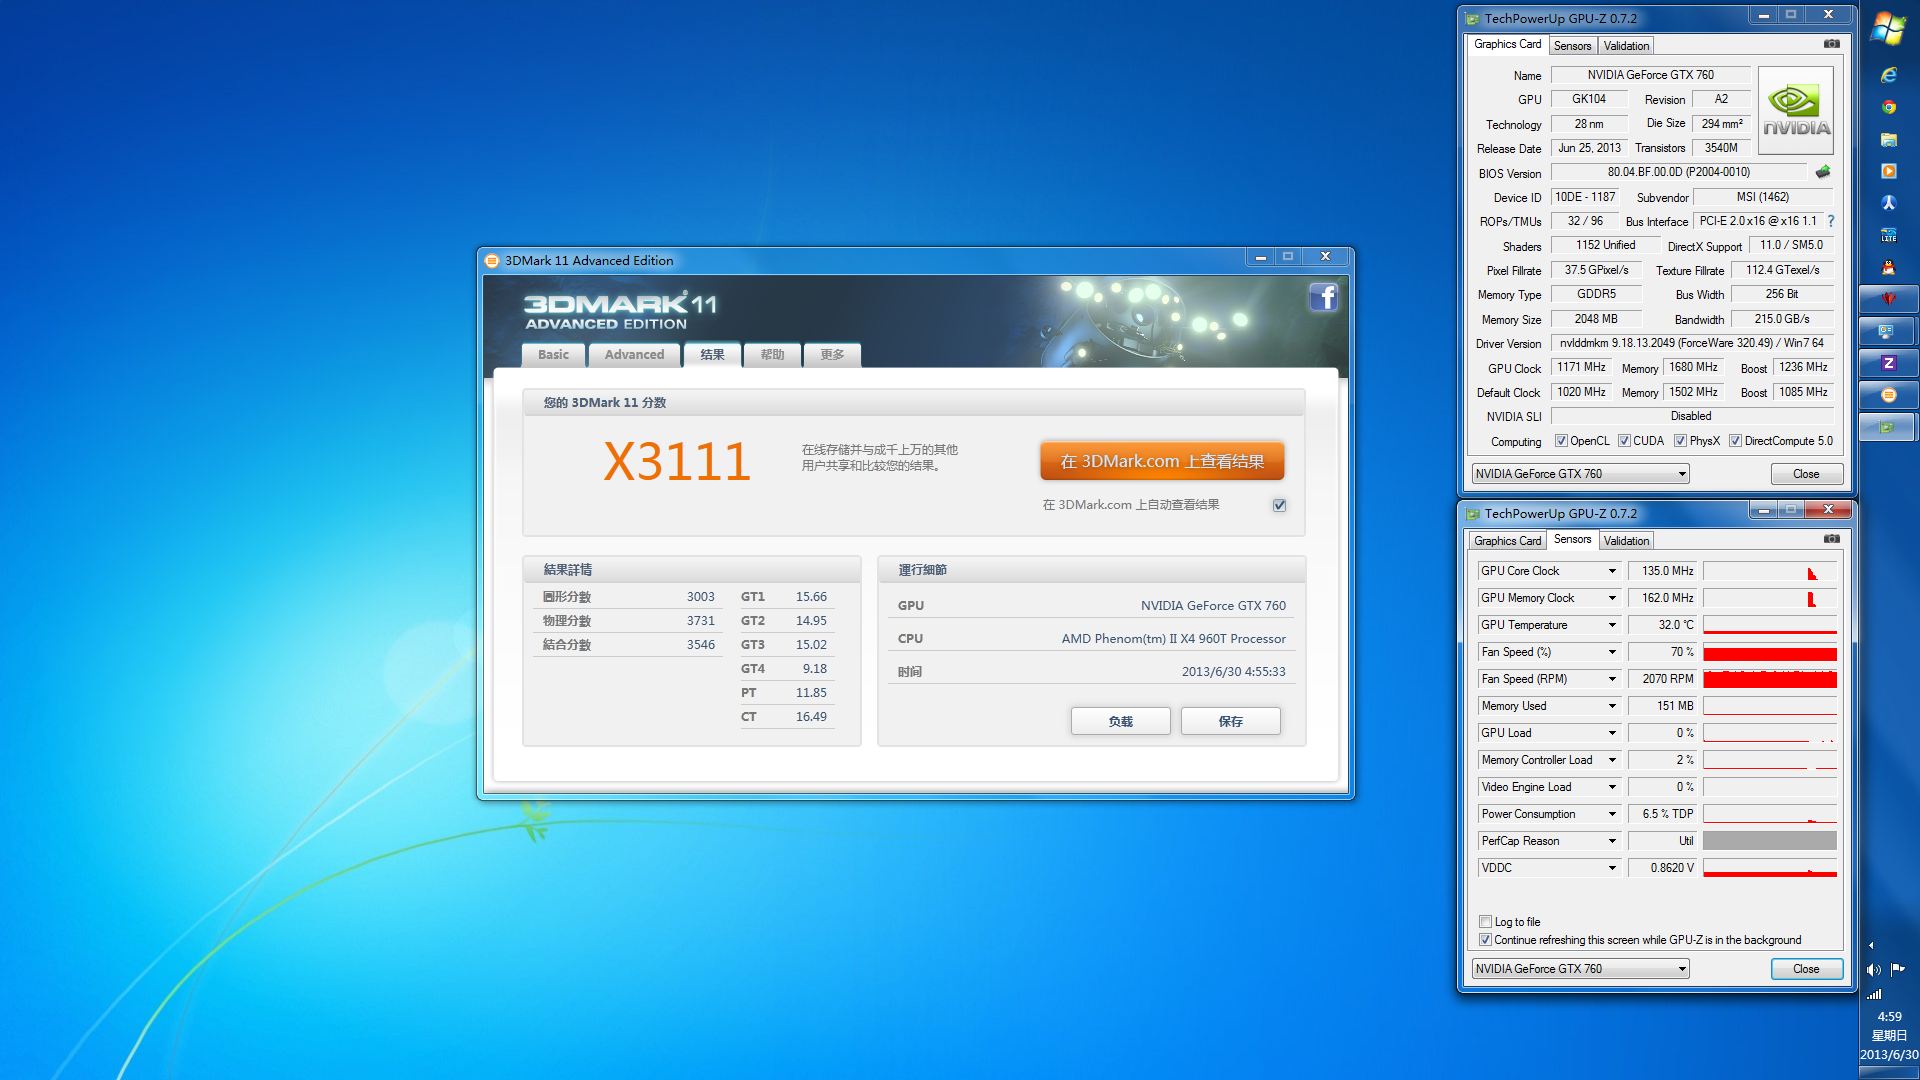Viewport: 1920px width, 1080px height.
Task: Open Windows Explorer folder icon on taskbar
Action: coord(1888,139)
